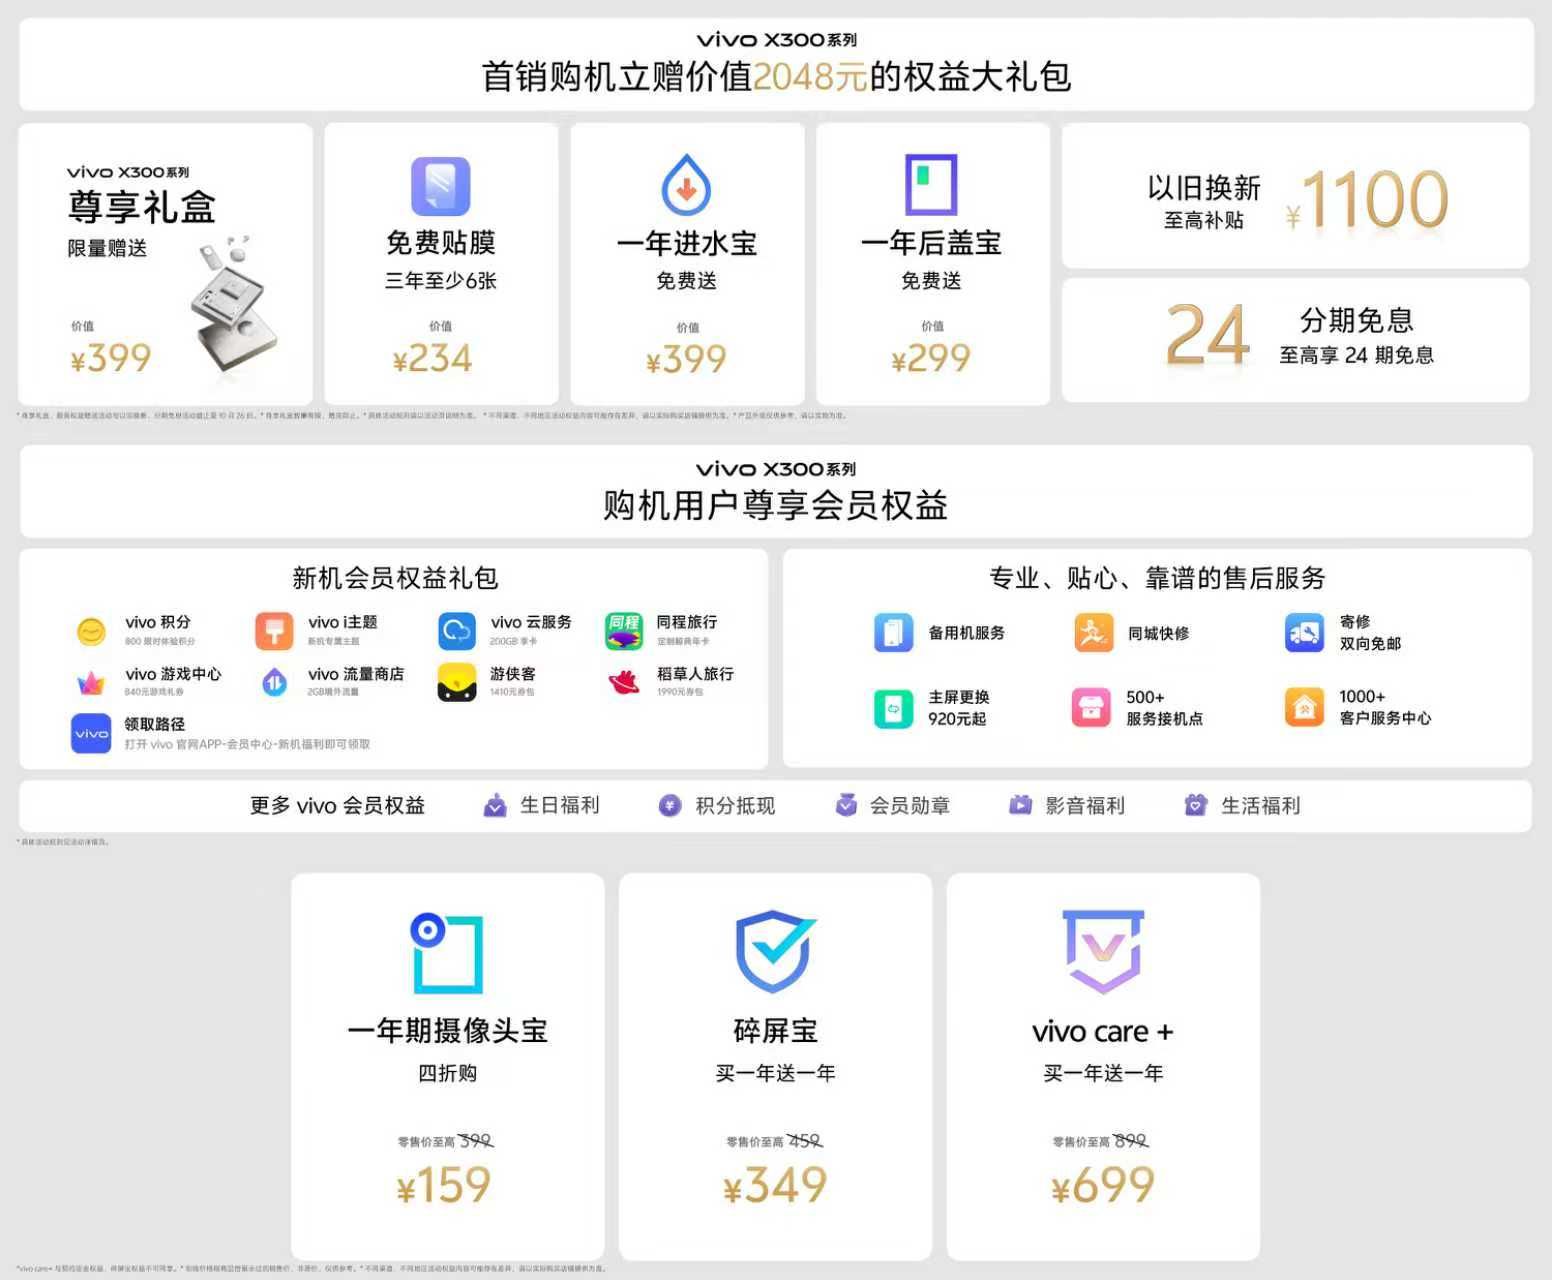Click the 免费贴膜 screen protector icon
This screenshot has height=1280, width=1552.
tap(440, 186)
